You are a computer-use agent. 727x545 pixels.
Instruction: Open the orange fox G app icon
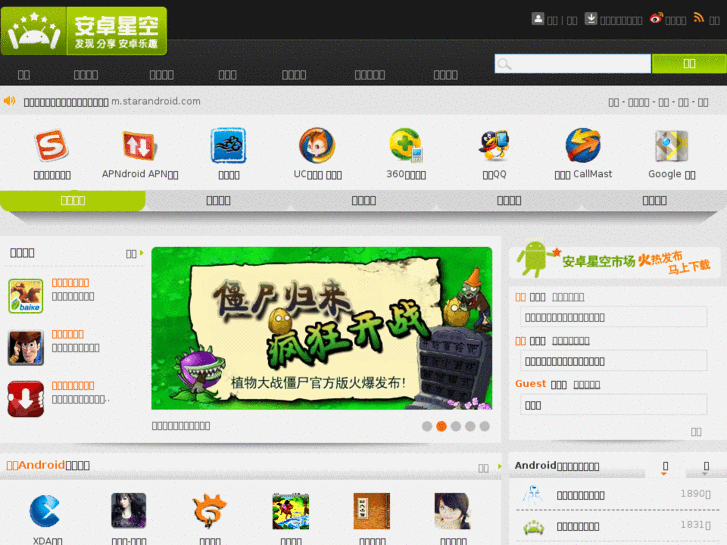coord(210,511)
